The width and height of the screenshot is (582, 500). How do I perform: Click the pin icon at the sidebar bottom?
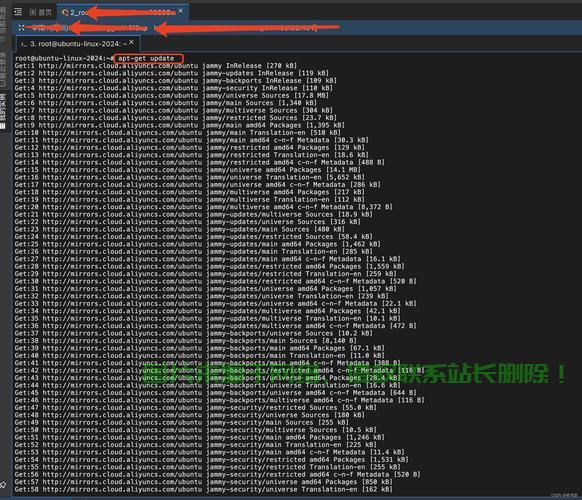3,484
